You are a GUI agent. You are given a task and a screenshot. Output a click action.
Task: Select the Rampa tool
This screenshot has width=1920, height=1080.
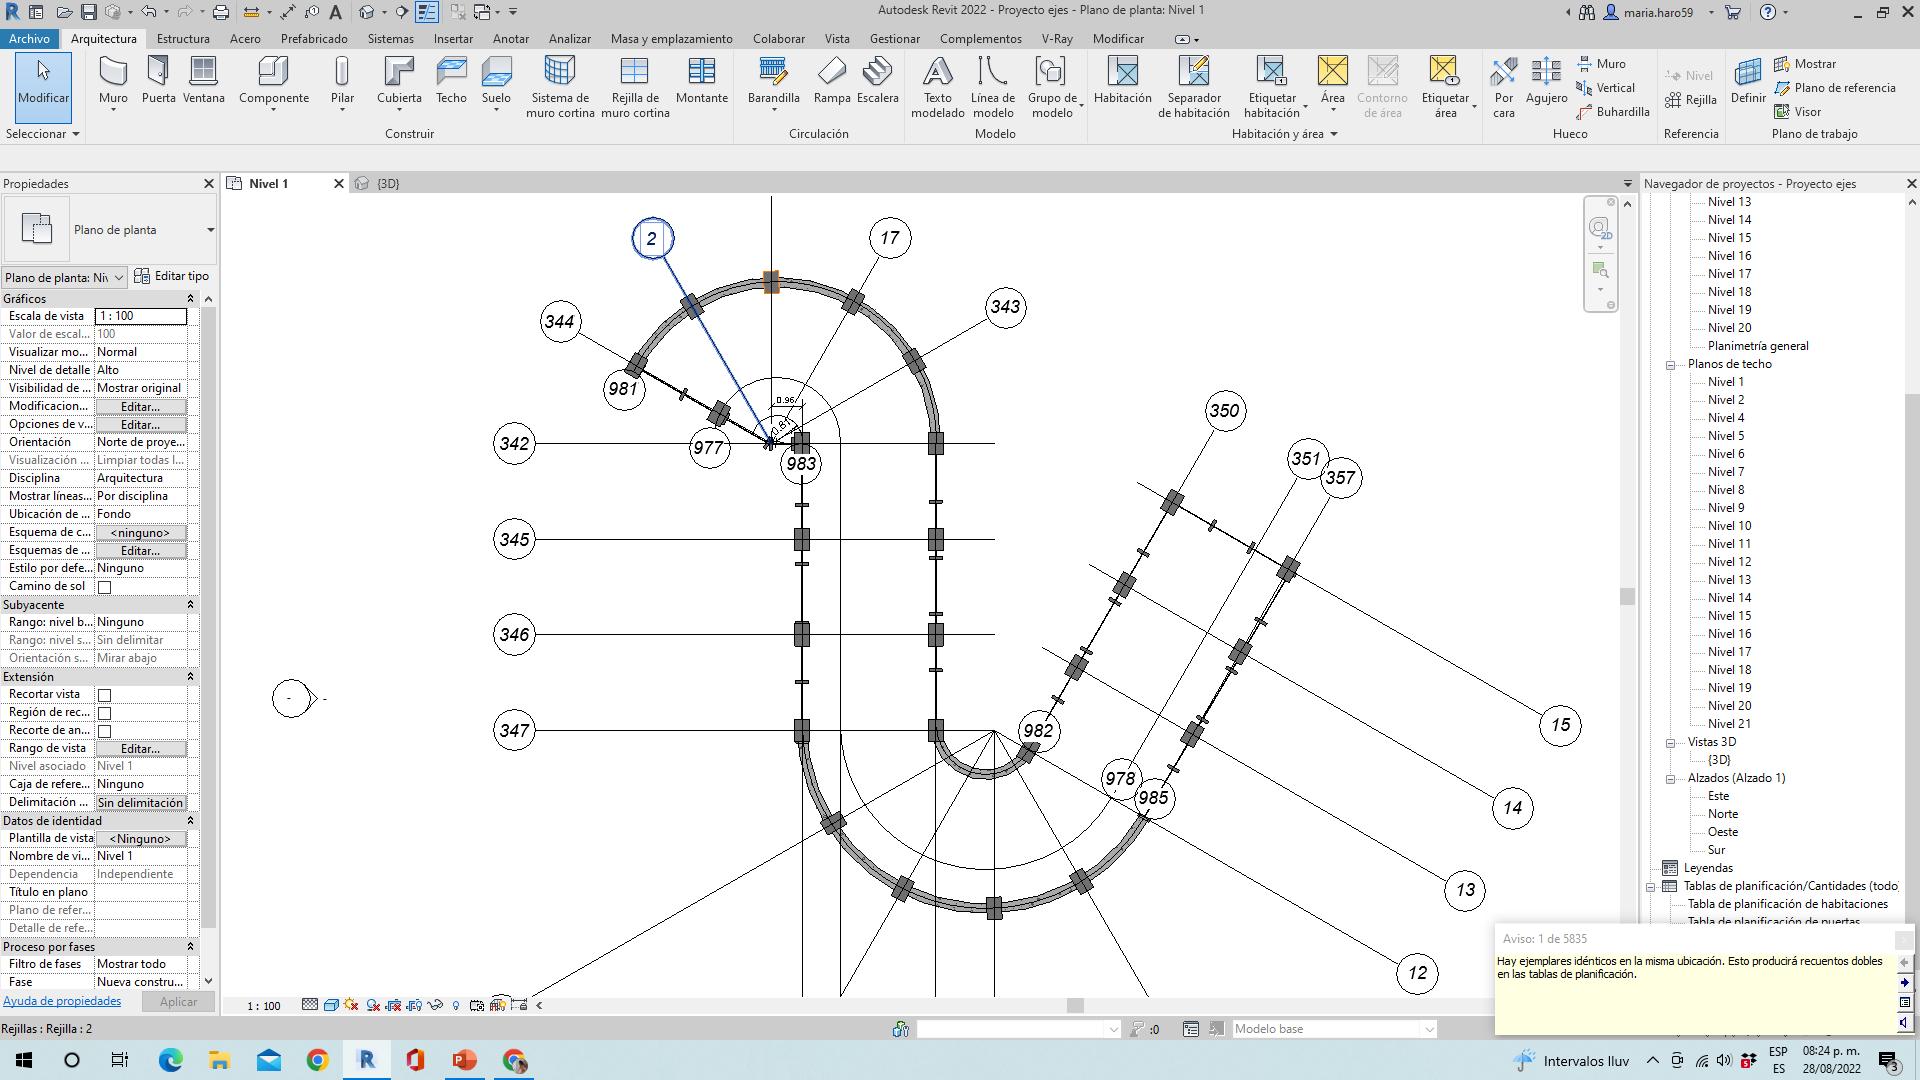click(x=831, y=80)
